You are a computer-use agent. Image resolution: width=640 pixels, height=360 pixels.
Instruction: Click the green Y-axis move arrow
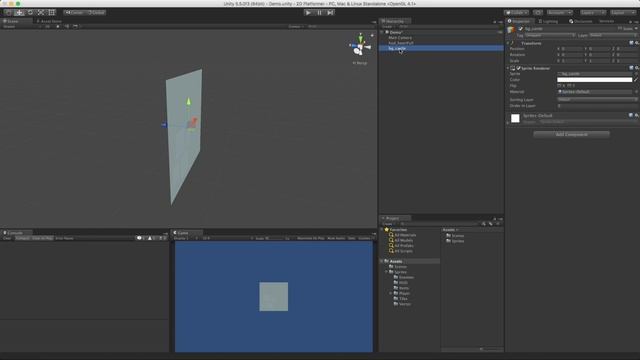point(189,101)
